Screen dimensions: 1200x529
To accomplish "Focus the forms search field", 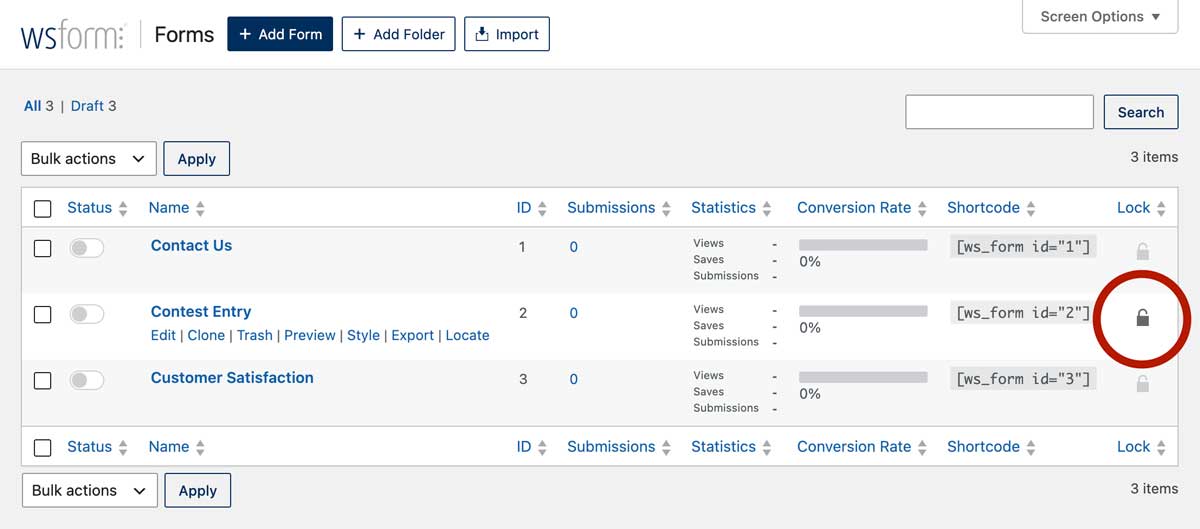I will (x=999, y=112).
